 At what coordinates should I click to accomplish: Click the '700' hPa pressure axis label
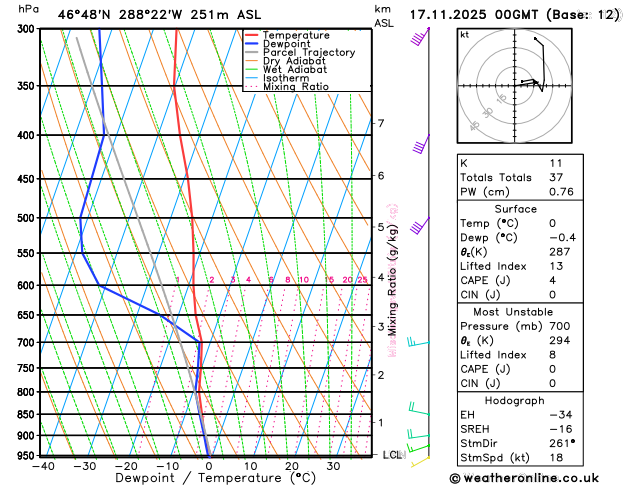(x=28, y=342)
